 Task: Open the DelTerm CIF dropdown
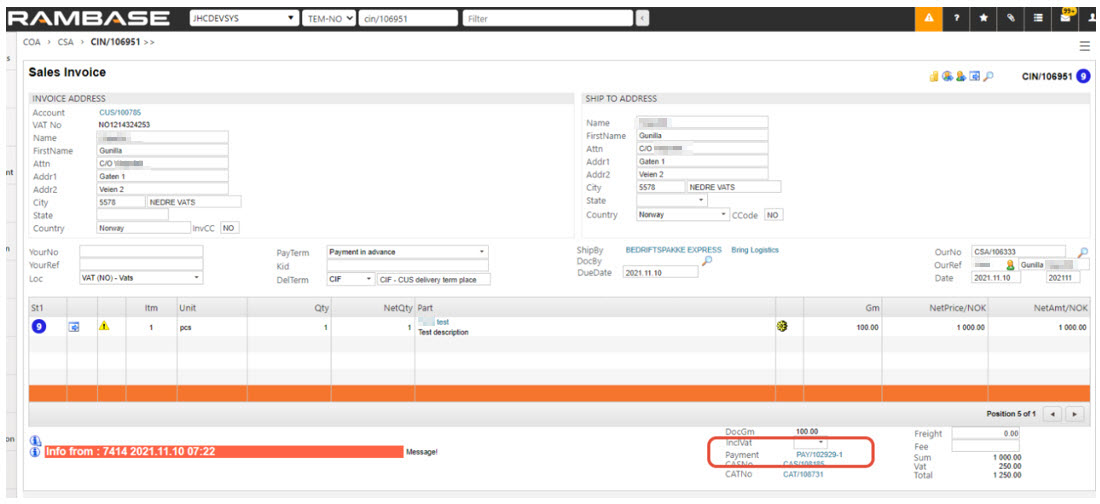[369, 279]
